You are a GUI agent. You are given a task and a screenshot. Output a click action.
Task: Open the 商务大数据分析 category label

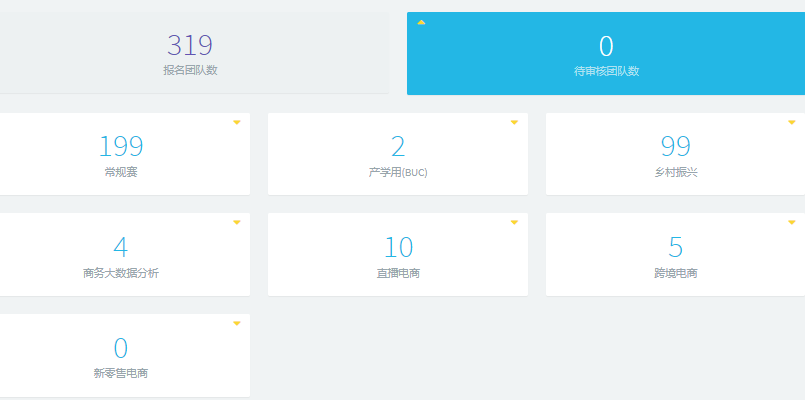point(120,272)
